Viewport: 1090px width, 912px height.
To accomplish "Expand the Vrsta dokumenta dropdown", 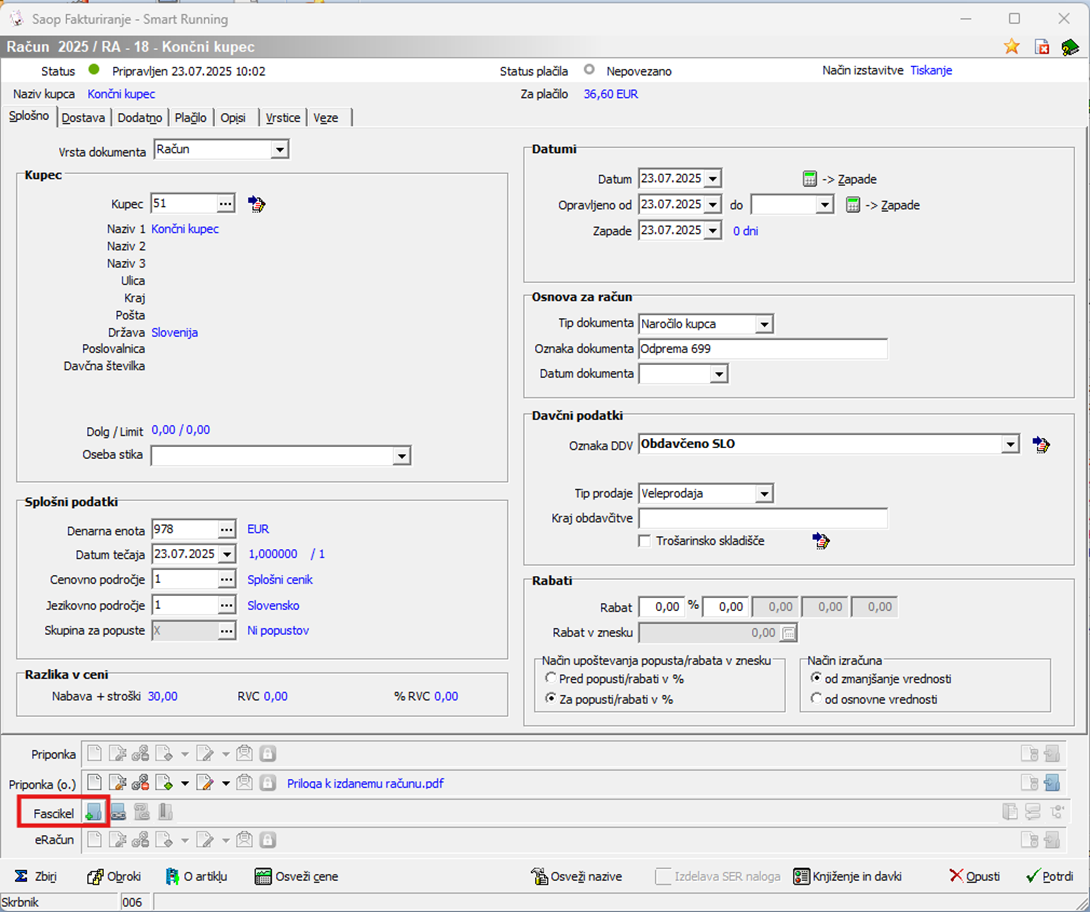I will [x=280, y=150].
